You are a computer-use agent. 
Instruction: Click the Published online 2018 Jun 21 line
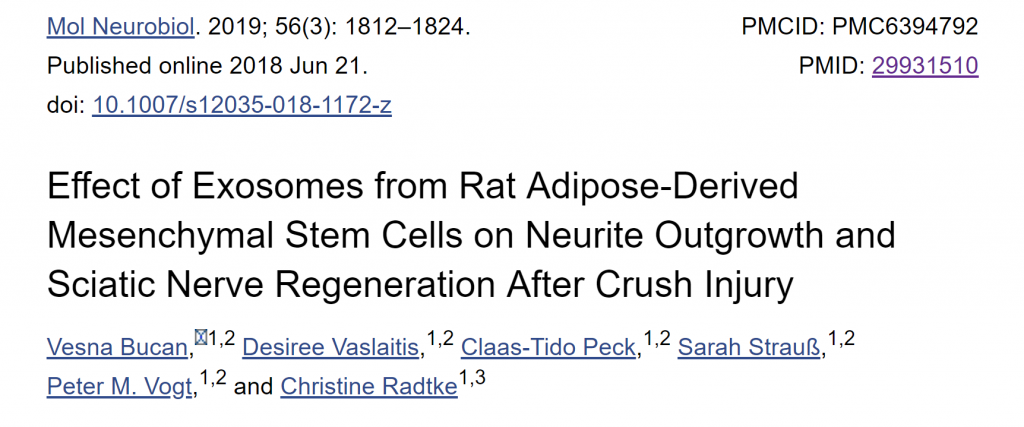coord(207,66)
